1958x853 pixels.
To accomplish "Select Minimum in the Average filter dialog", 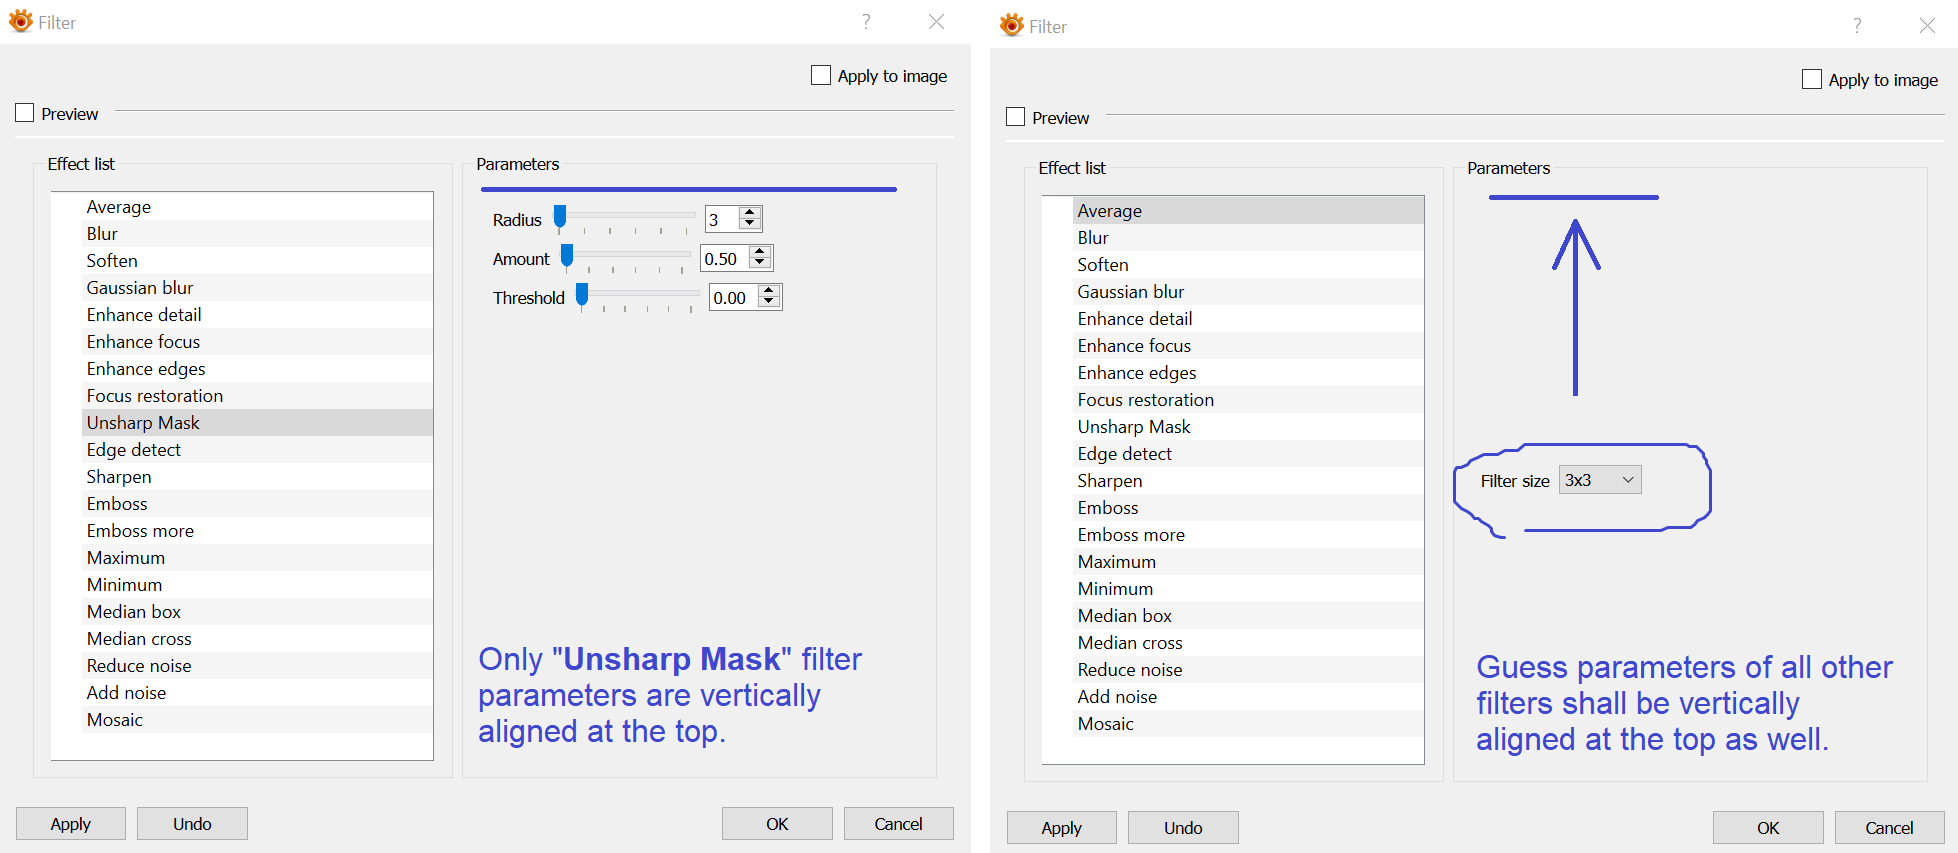I will (1248, 589).
